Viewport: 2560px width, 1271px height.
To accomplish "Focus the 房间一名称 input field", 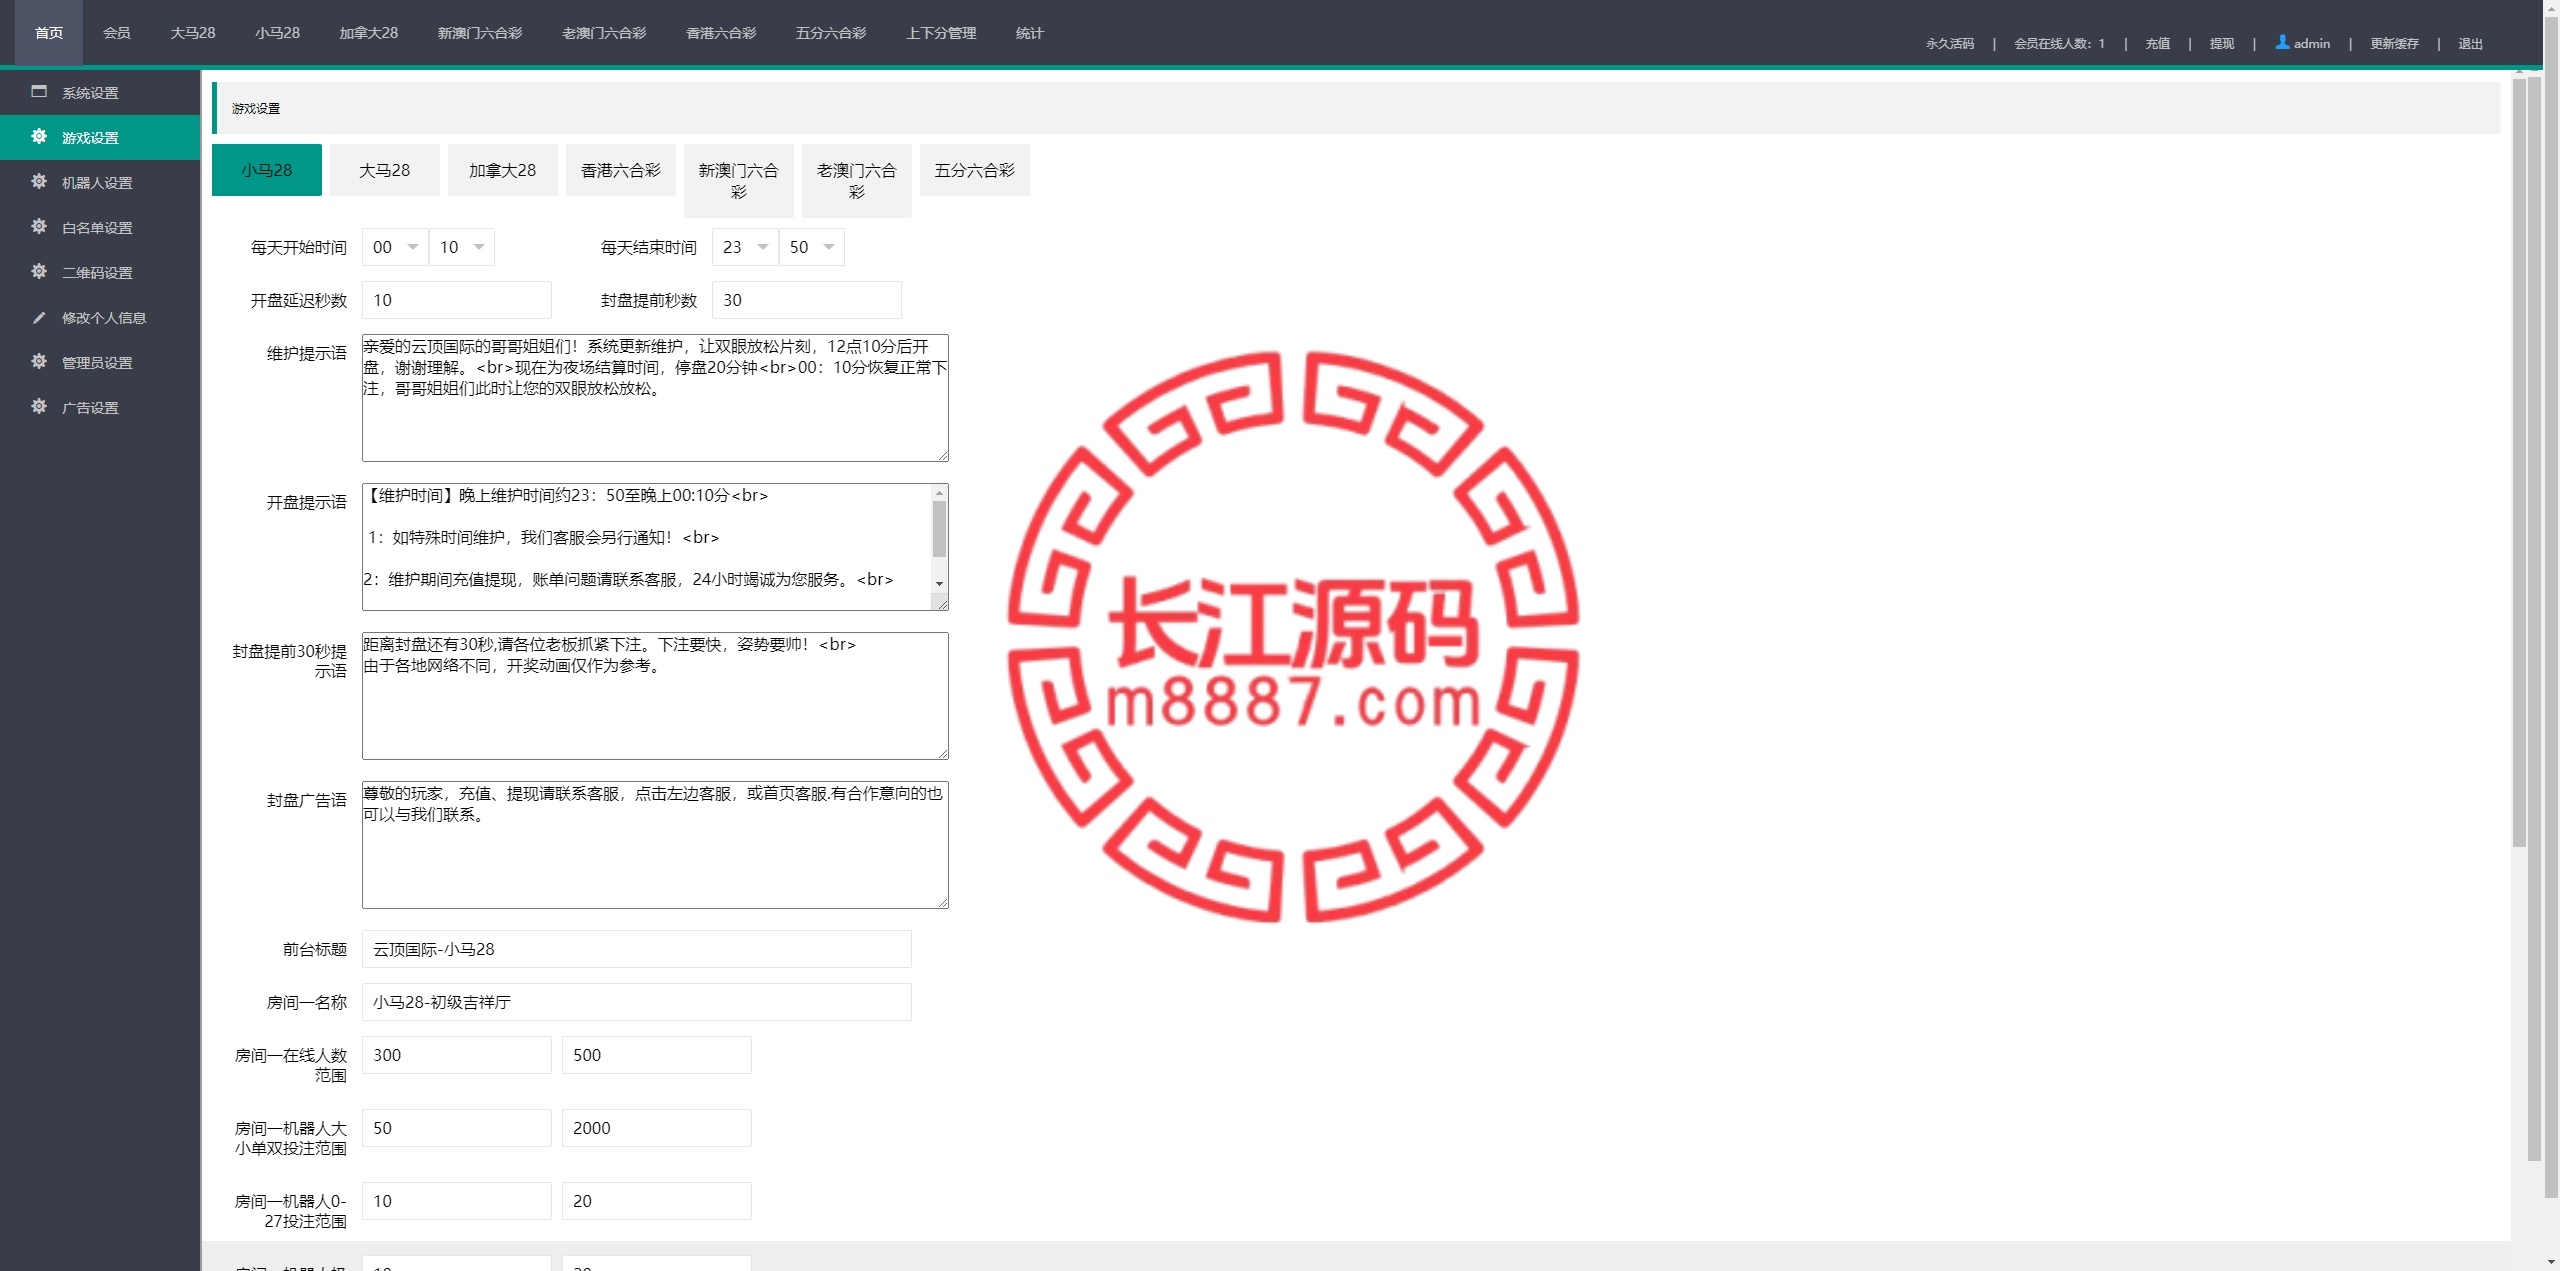I will pos(637,1002).
